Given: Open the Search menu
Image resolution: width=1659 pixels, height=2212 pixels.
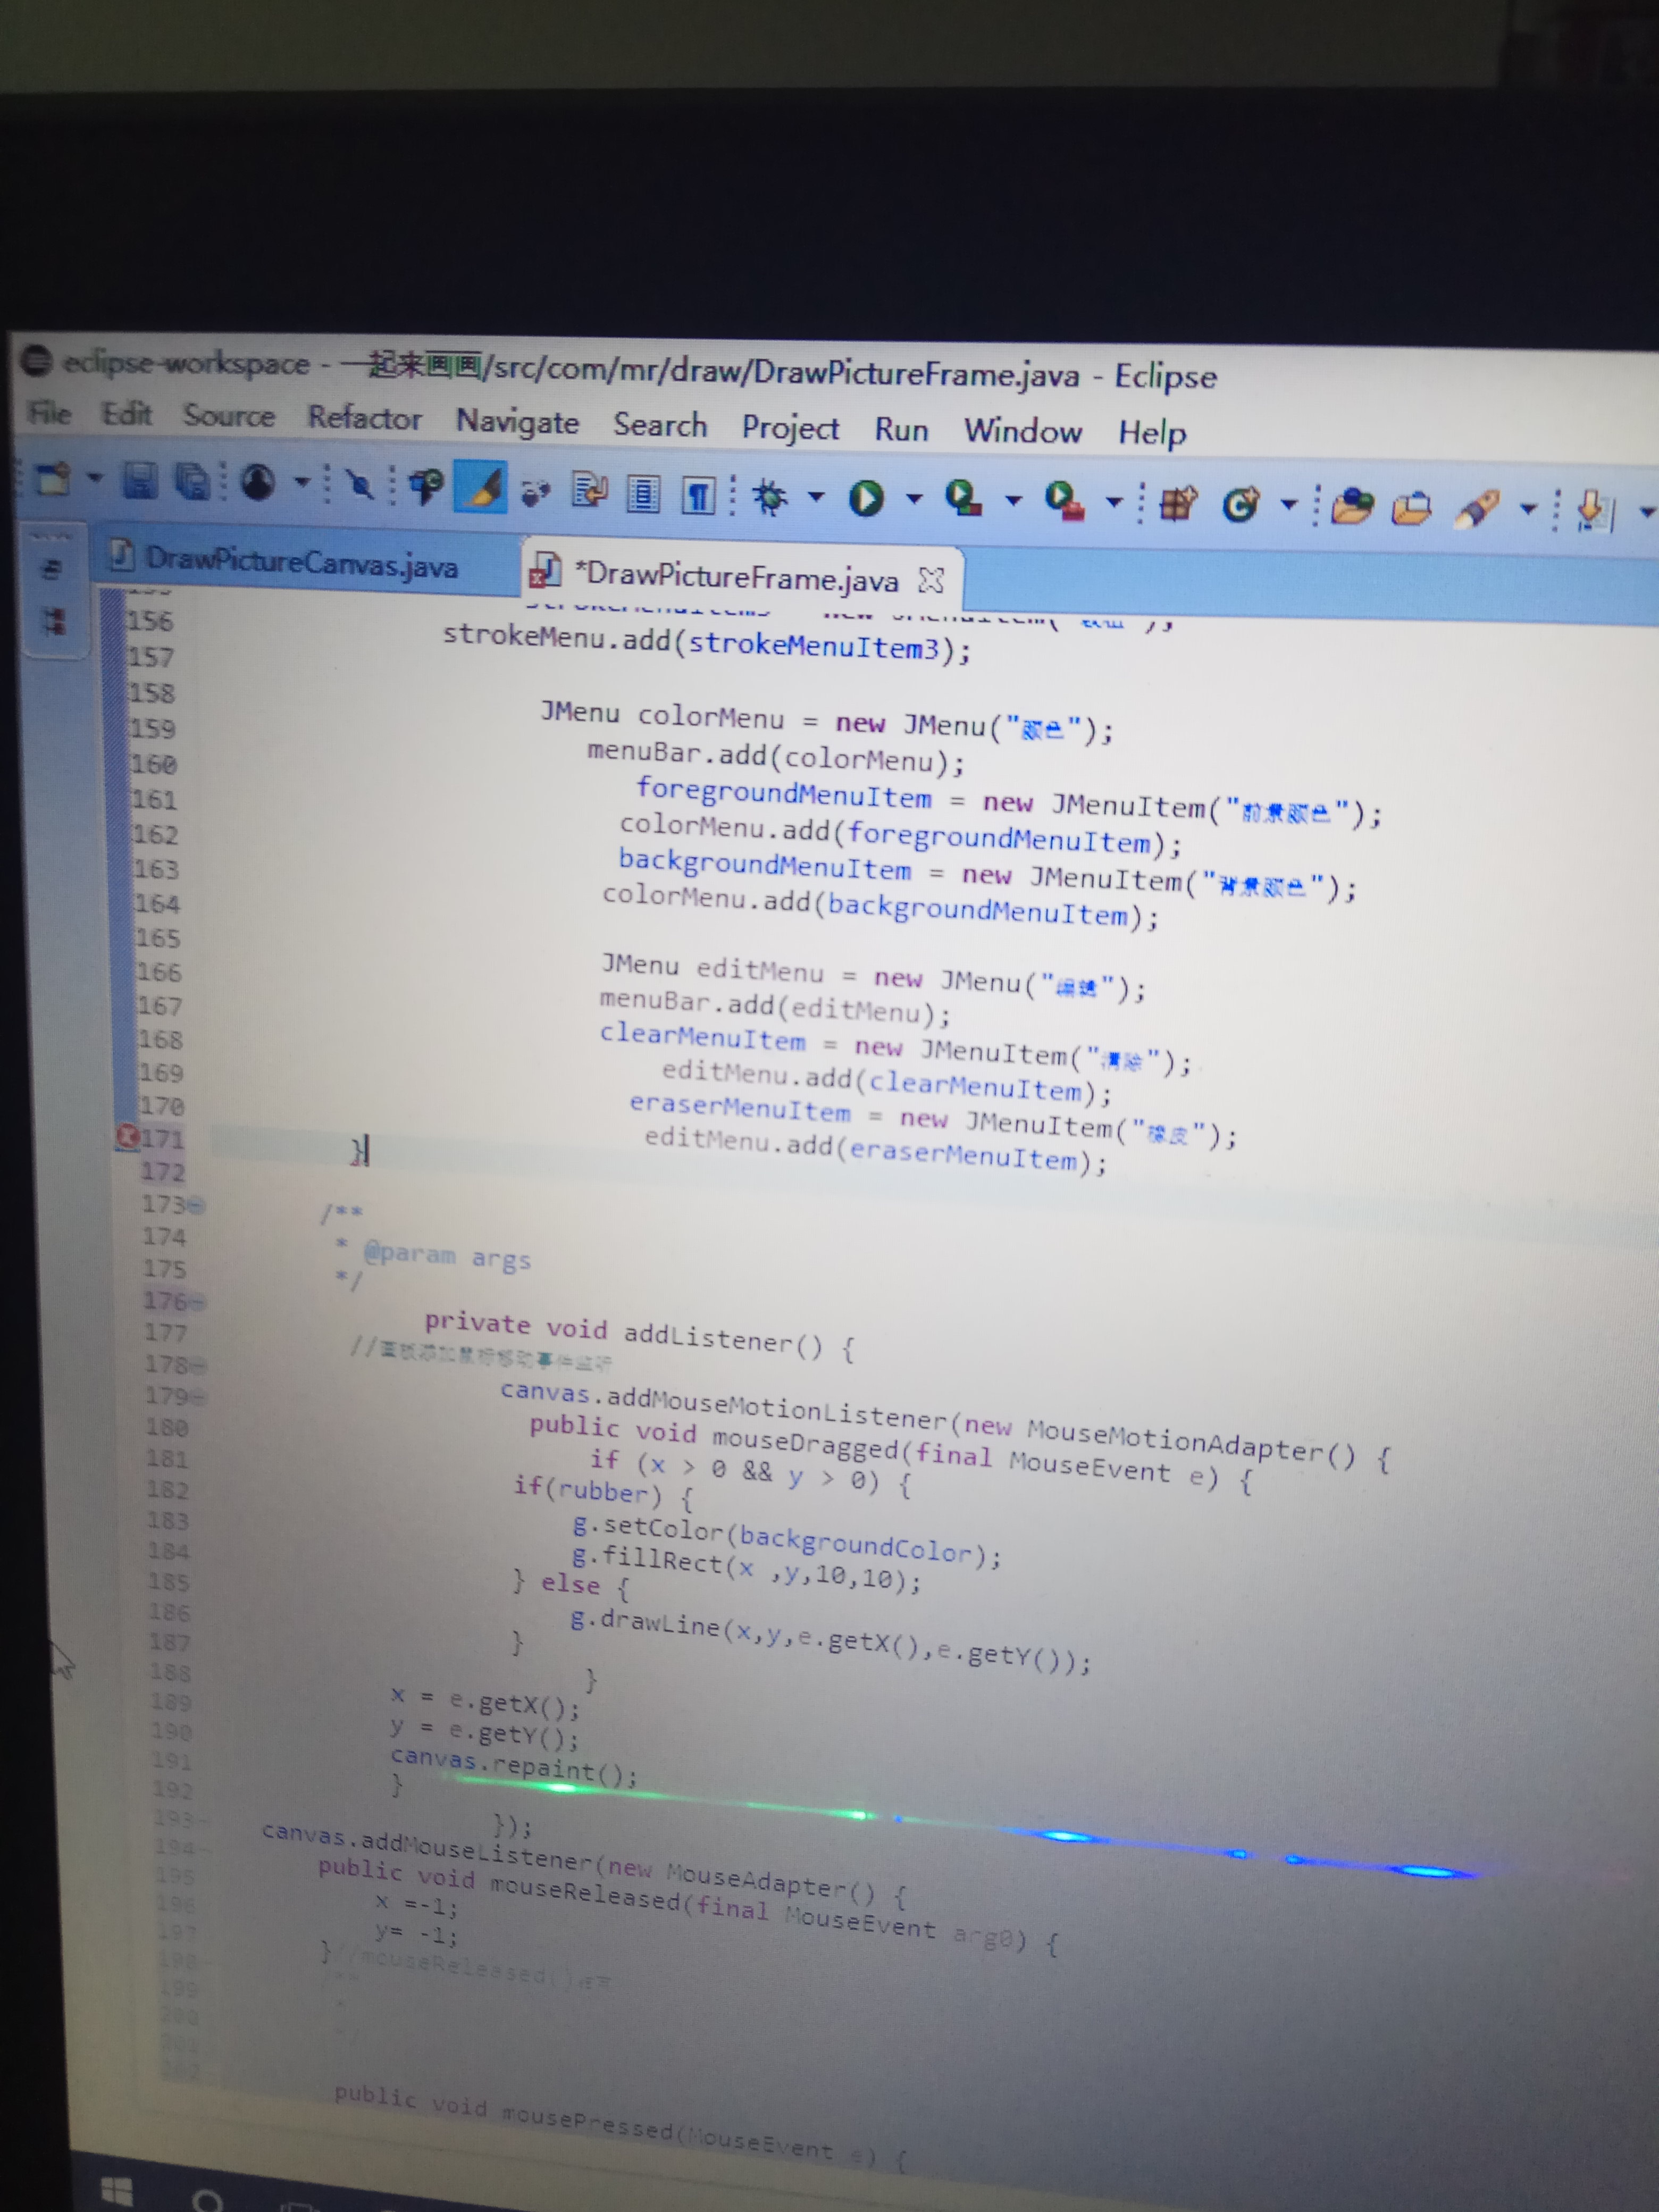Looking at the screenshot, I should coord(660,425).
